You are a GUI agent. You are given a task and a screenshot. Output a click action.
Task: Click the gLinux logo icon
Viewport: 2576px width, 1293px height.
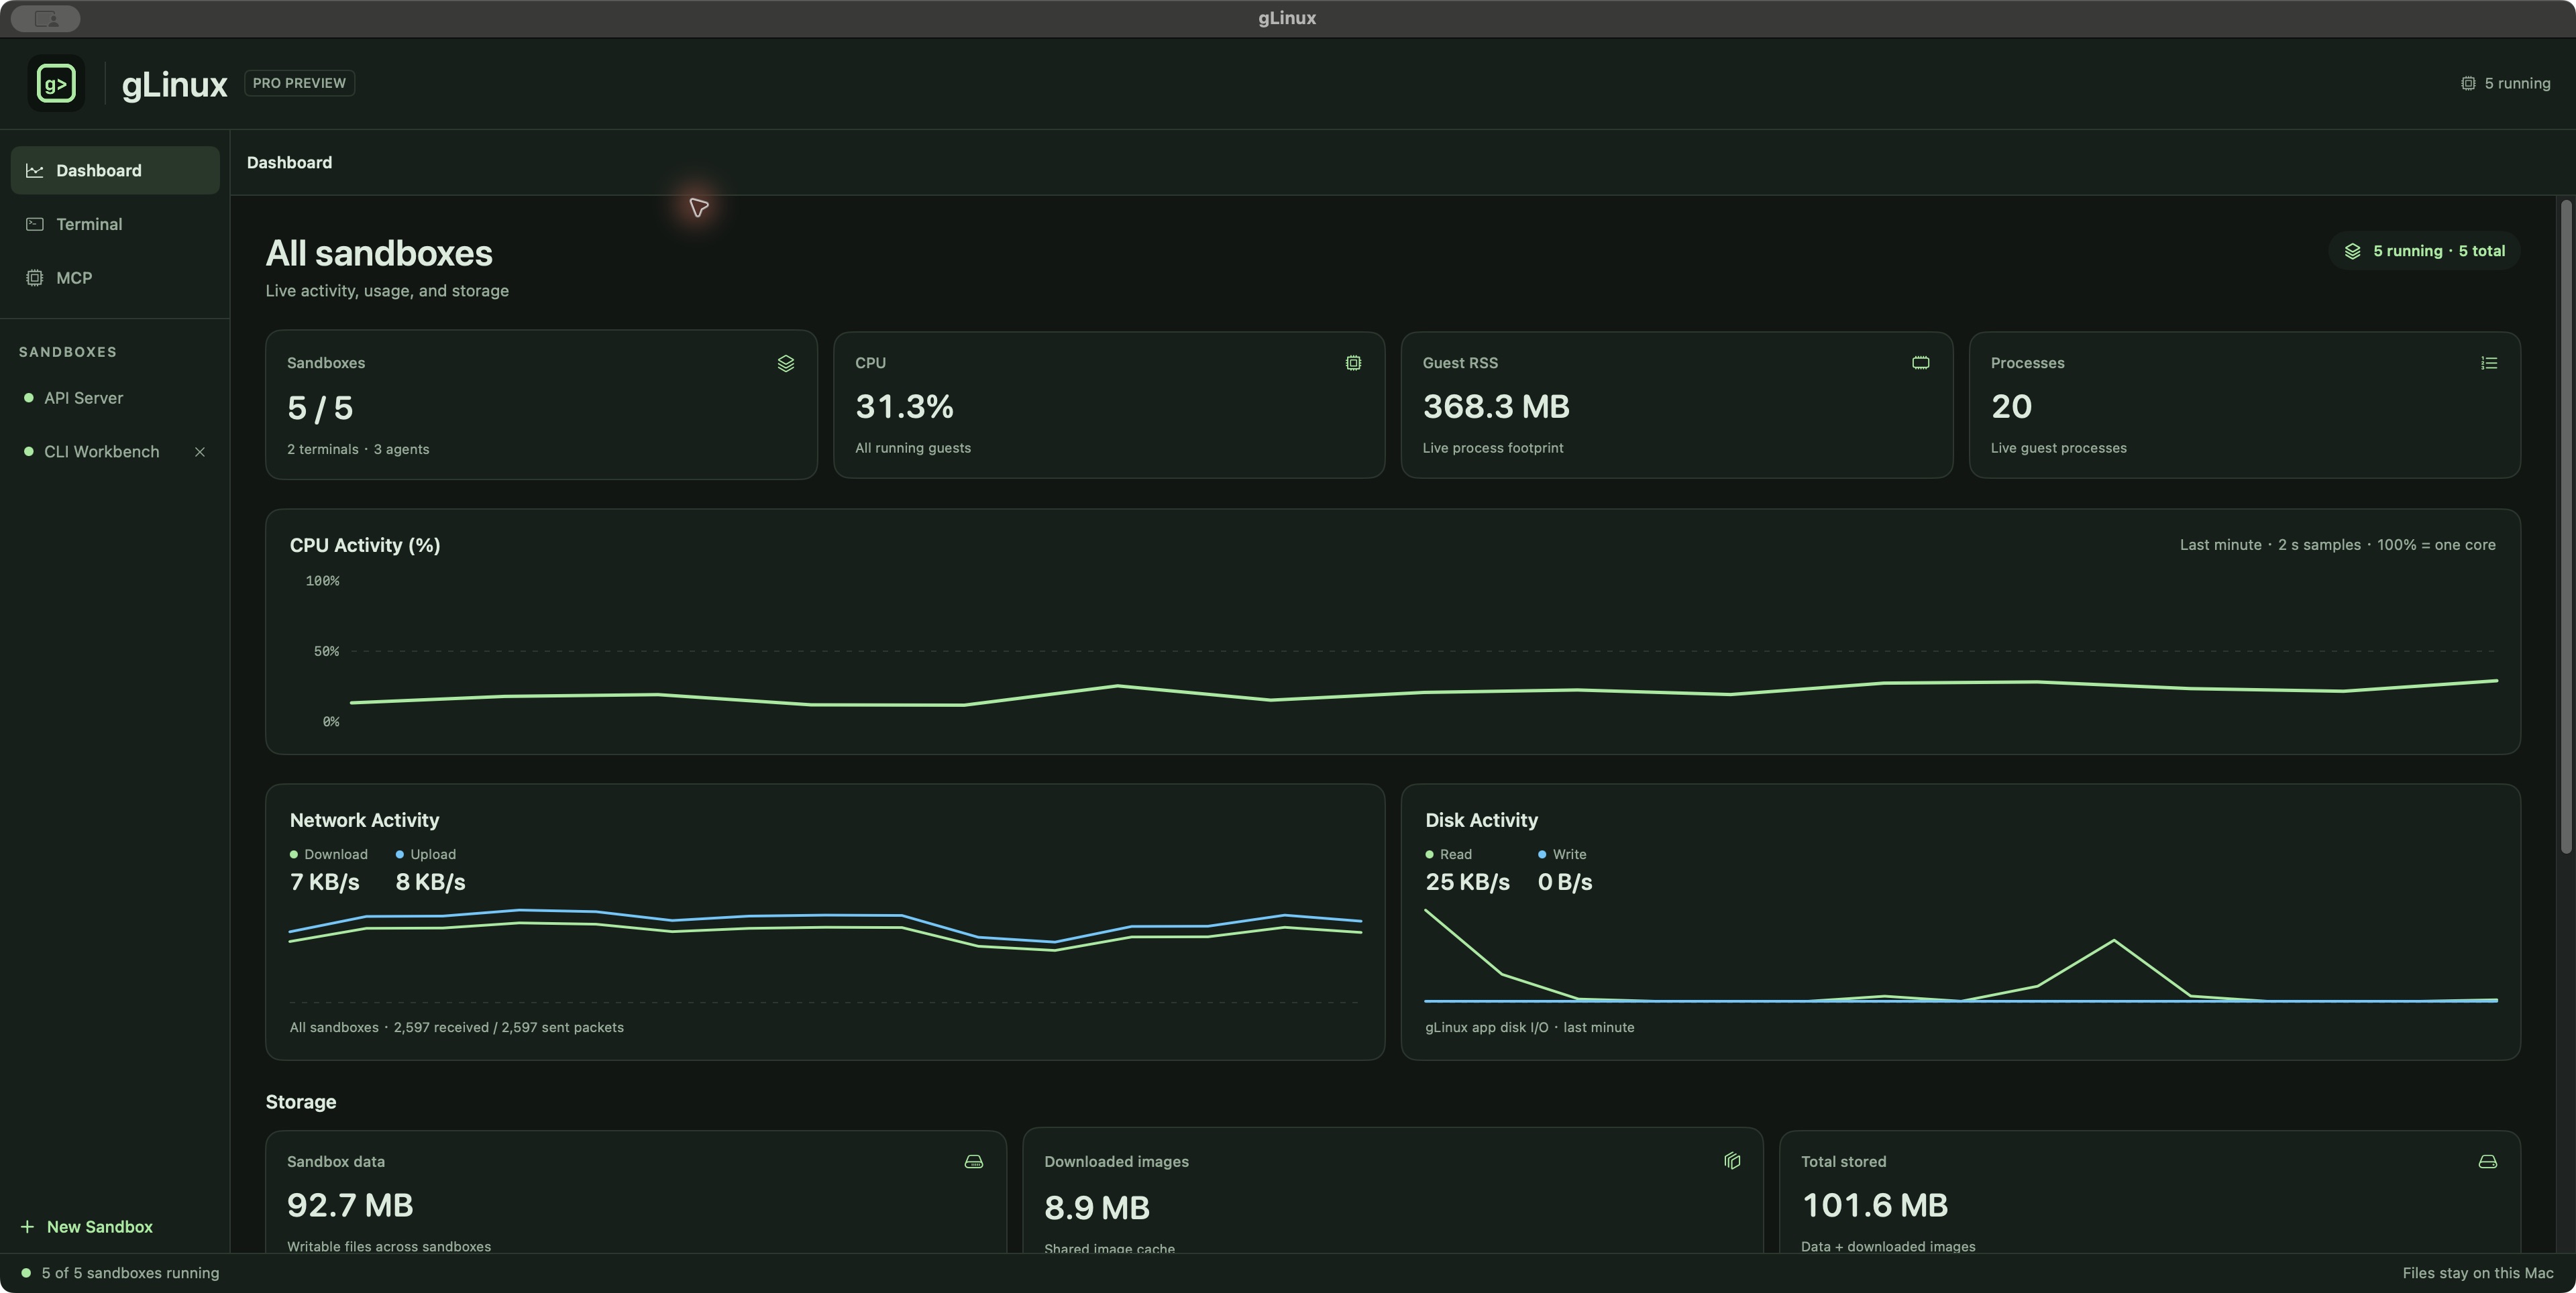pyautogui.click(x=56, y=83)
